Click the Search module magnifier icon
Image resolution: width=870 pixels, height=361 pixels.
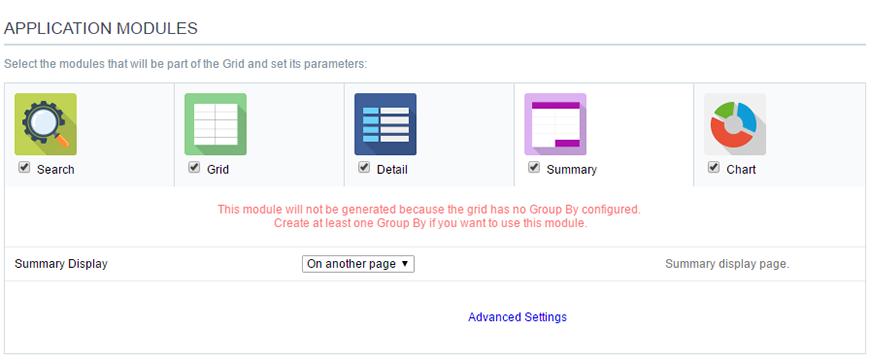[x=45, y=124]
